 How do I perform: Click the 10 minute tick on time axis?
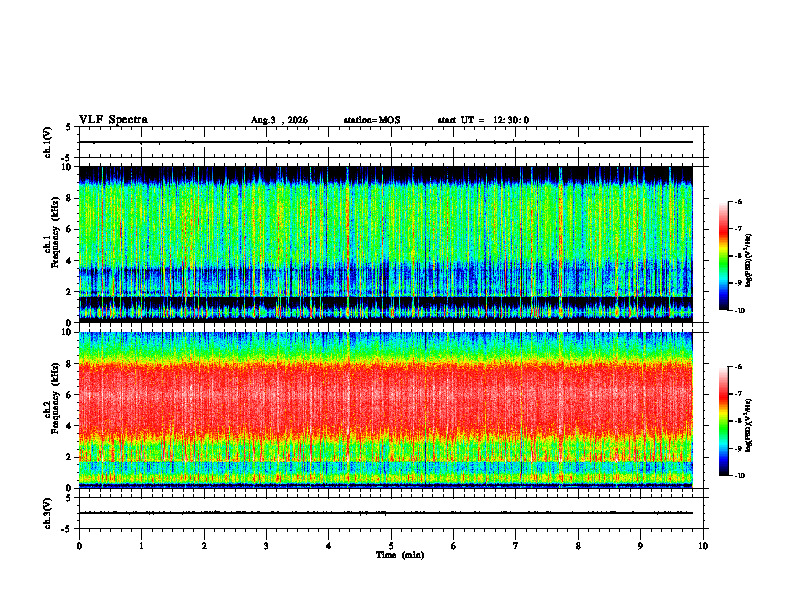[x=703, y=546]
